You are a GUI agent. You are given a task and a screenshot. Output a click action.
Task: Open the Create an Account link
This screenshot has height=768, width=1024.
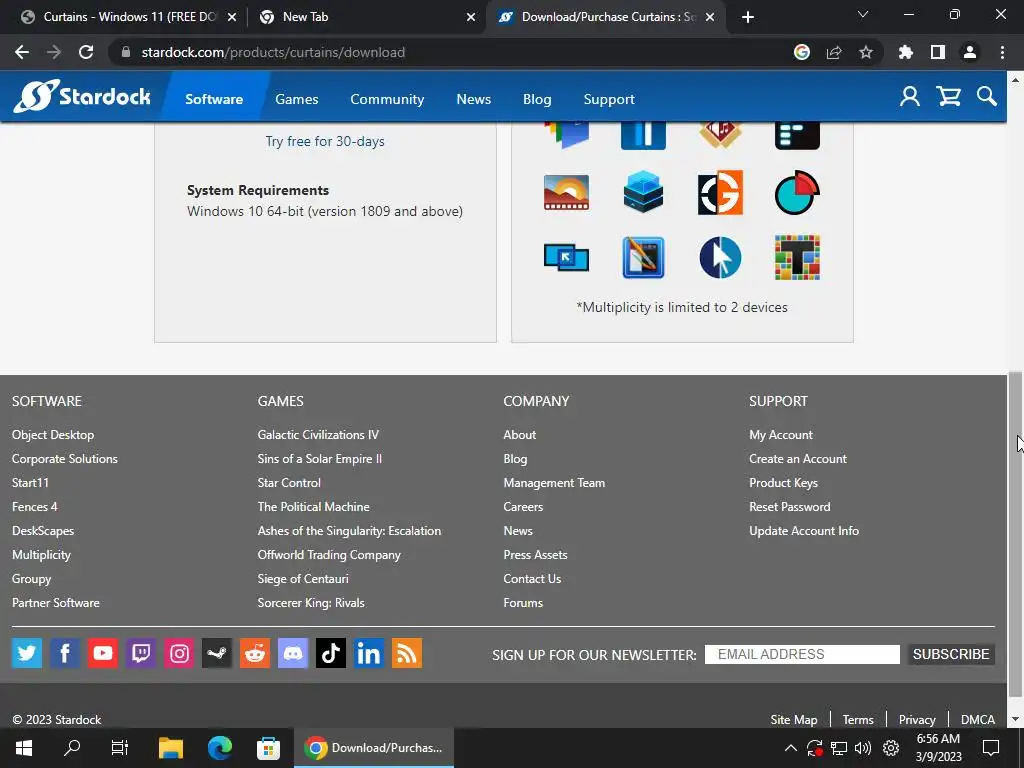797,459
